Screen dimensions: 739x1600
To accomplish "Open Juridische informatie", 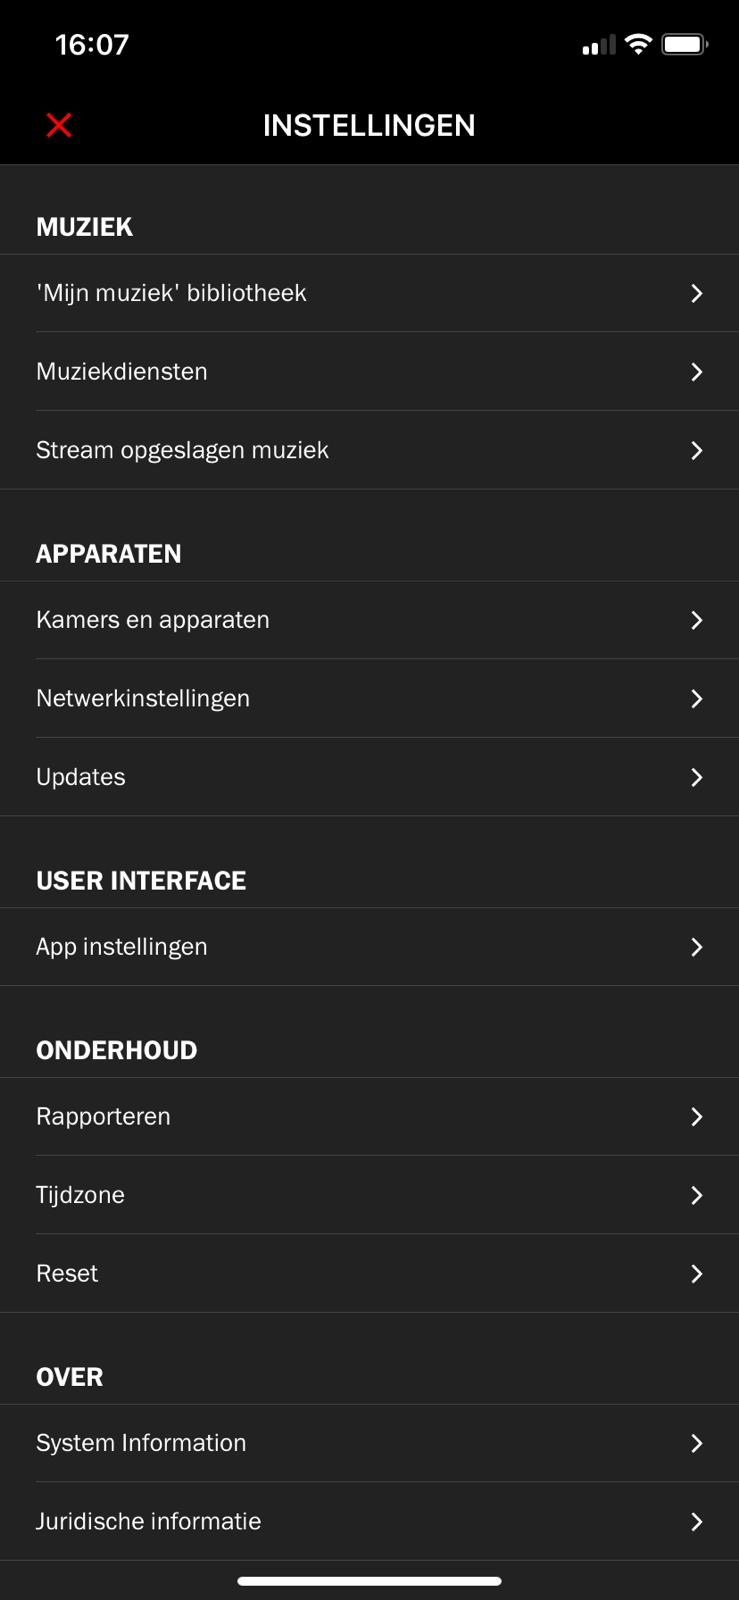I will tap(149, 1522).
